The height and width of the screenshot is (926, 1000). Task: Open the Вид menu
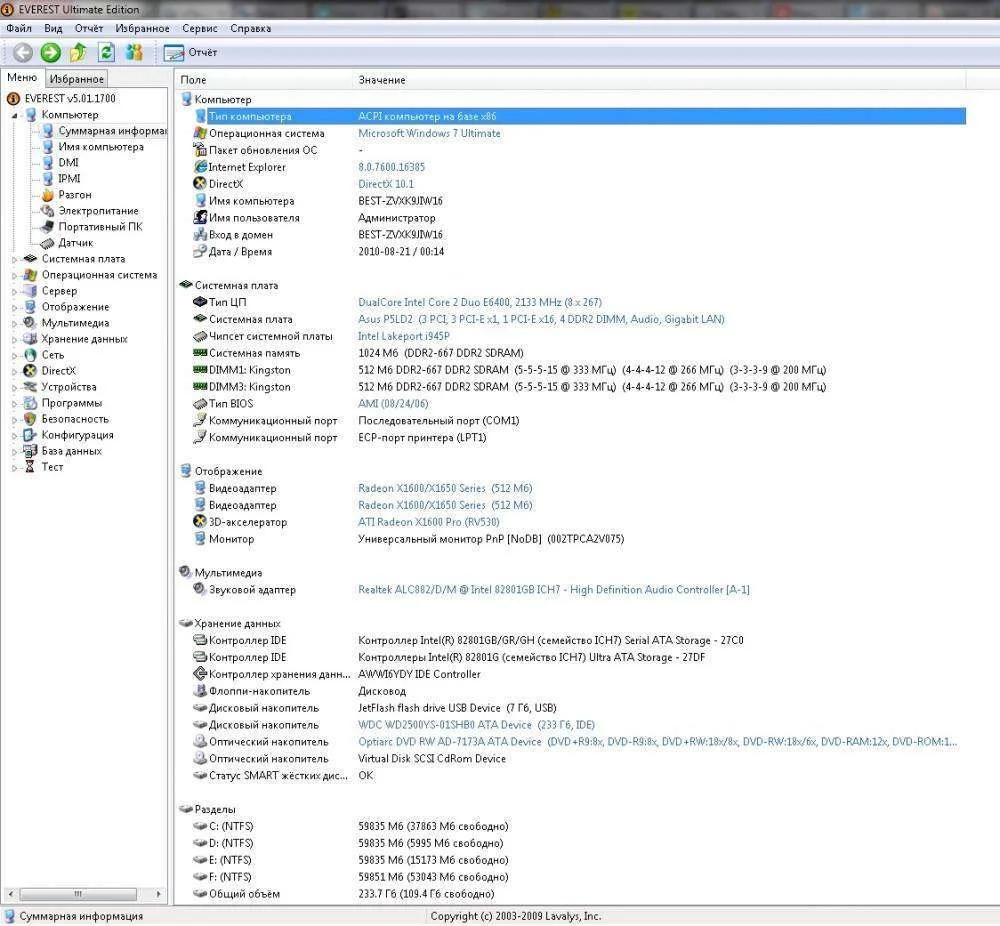click(53, 28)
